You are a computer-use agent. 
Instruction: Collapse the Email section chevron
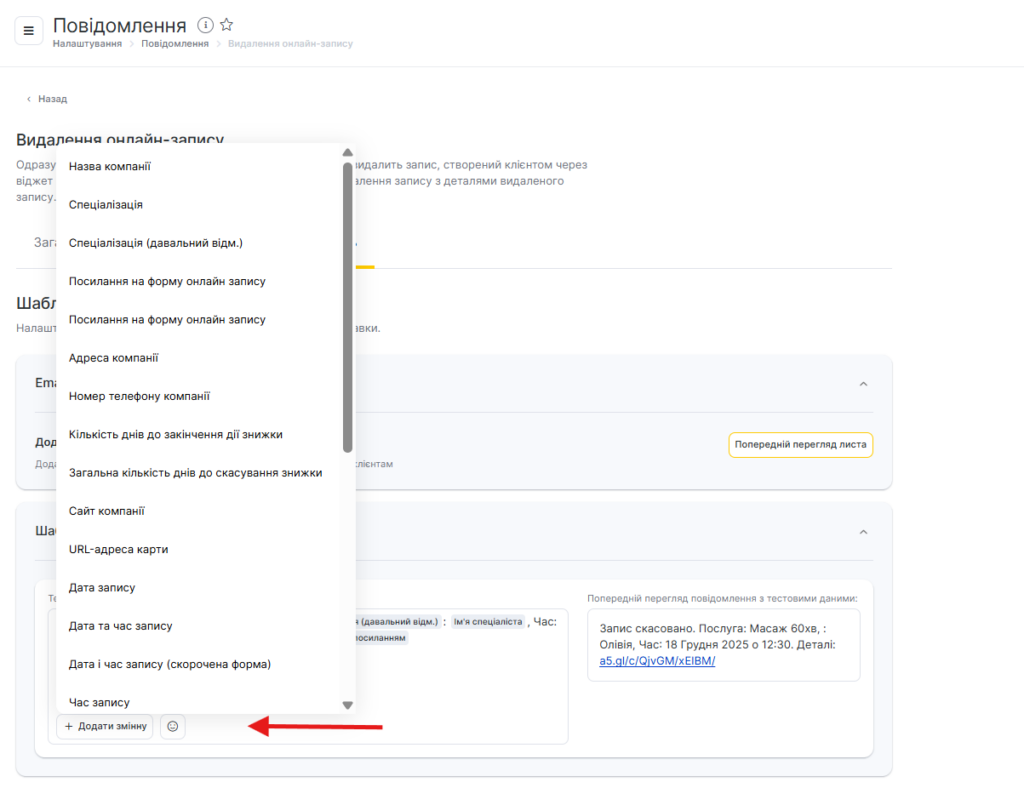(863, 384)
